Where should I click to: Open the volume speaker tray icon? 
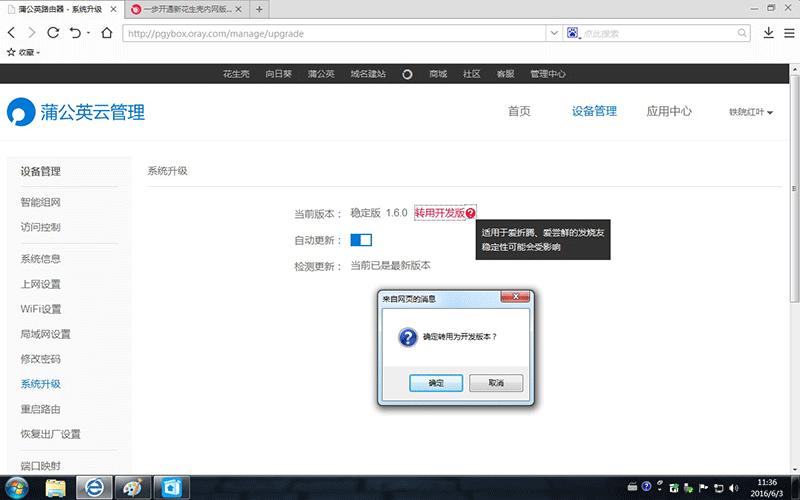point(734,488)
